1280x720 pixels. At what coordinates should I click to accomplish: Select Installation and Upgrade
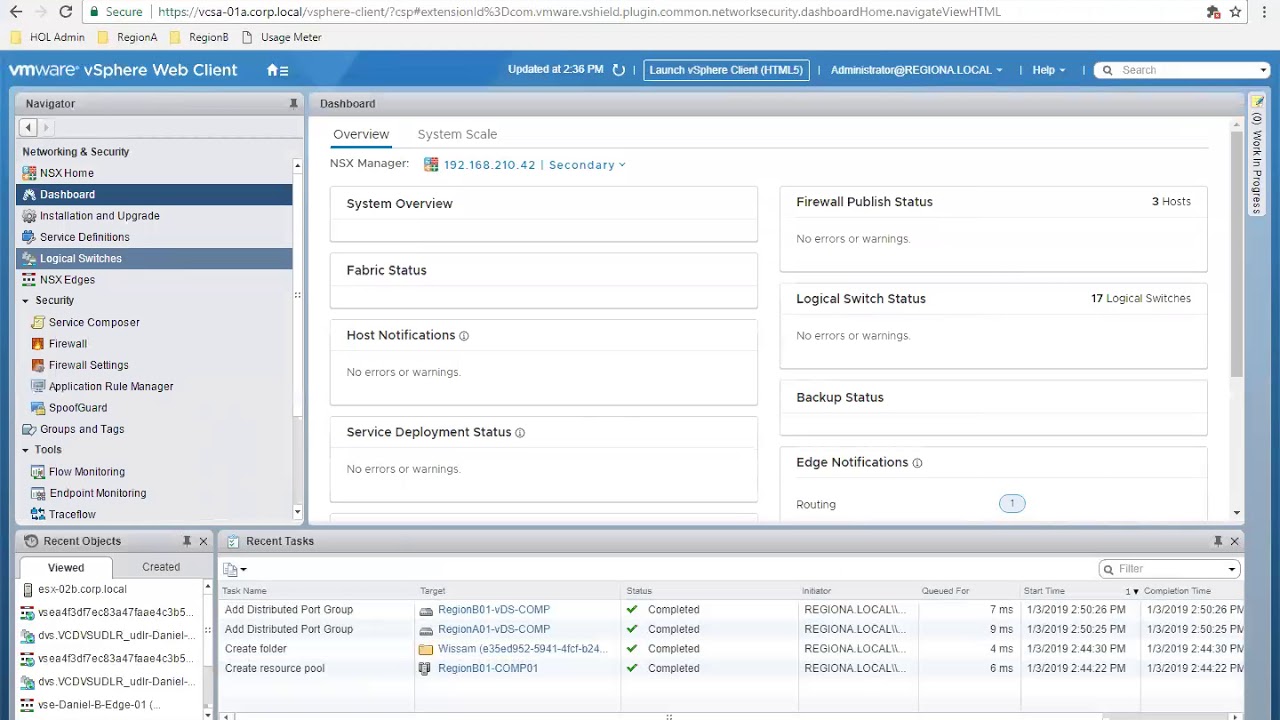pos(99,216)
